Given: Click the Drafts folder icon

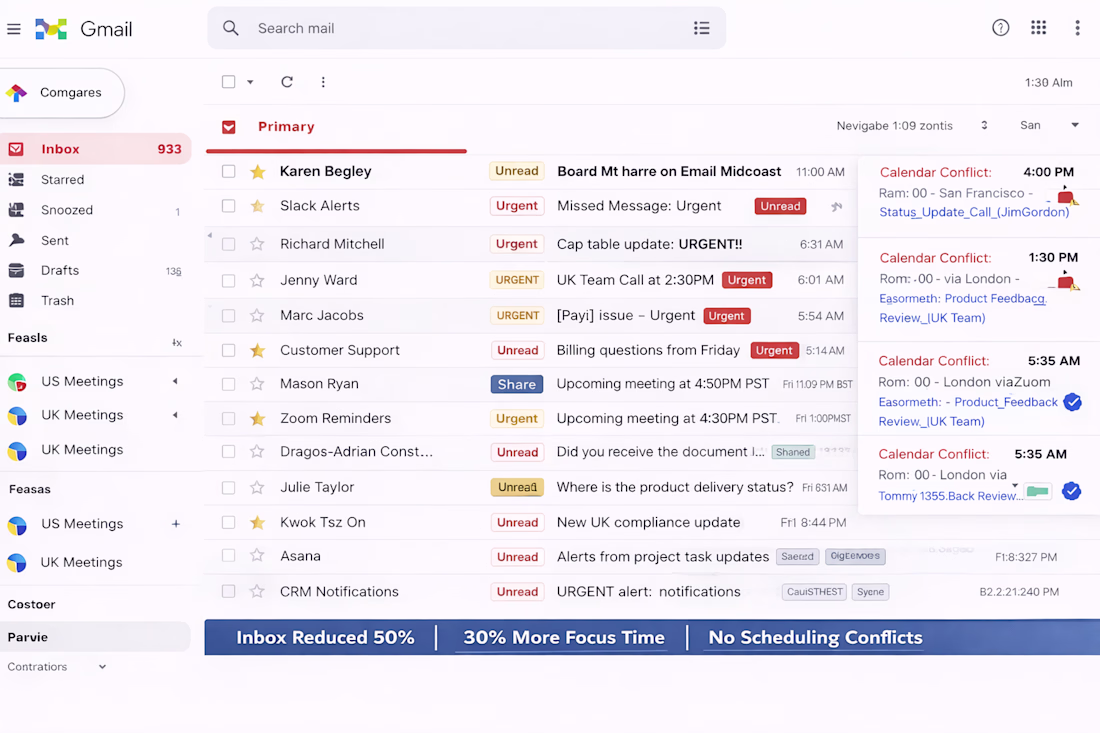Looking at the screenshot, I should tap(16, 270).
